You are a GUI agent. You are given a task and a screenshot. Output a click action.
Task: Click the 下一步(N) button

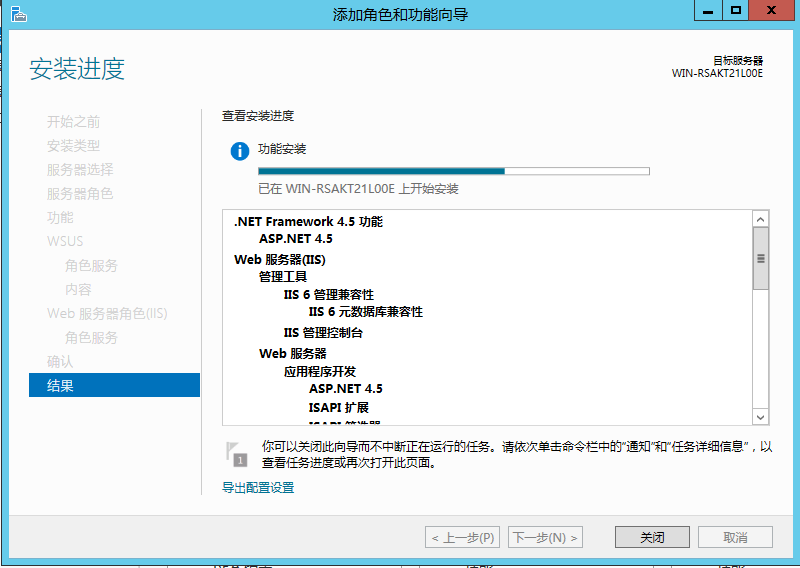click(x=545, y=537)
